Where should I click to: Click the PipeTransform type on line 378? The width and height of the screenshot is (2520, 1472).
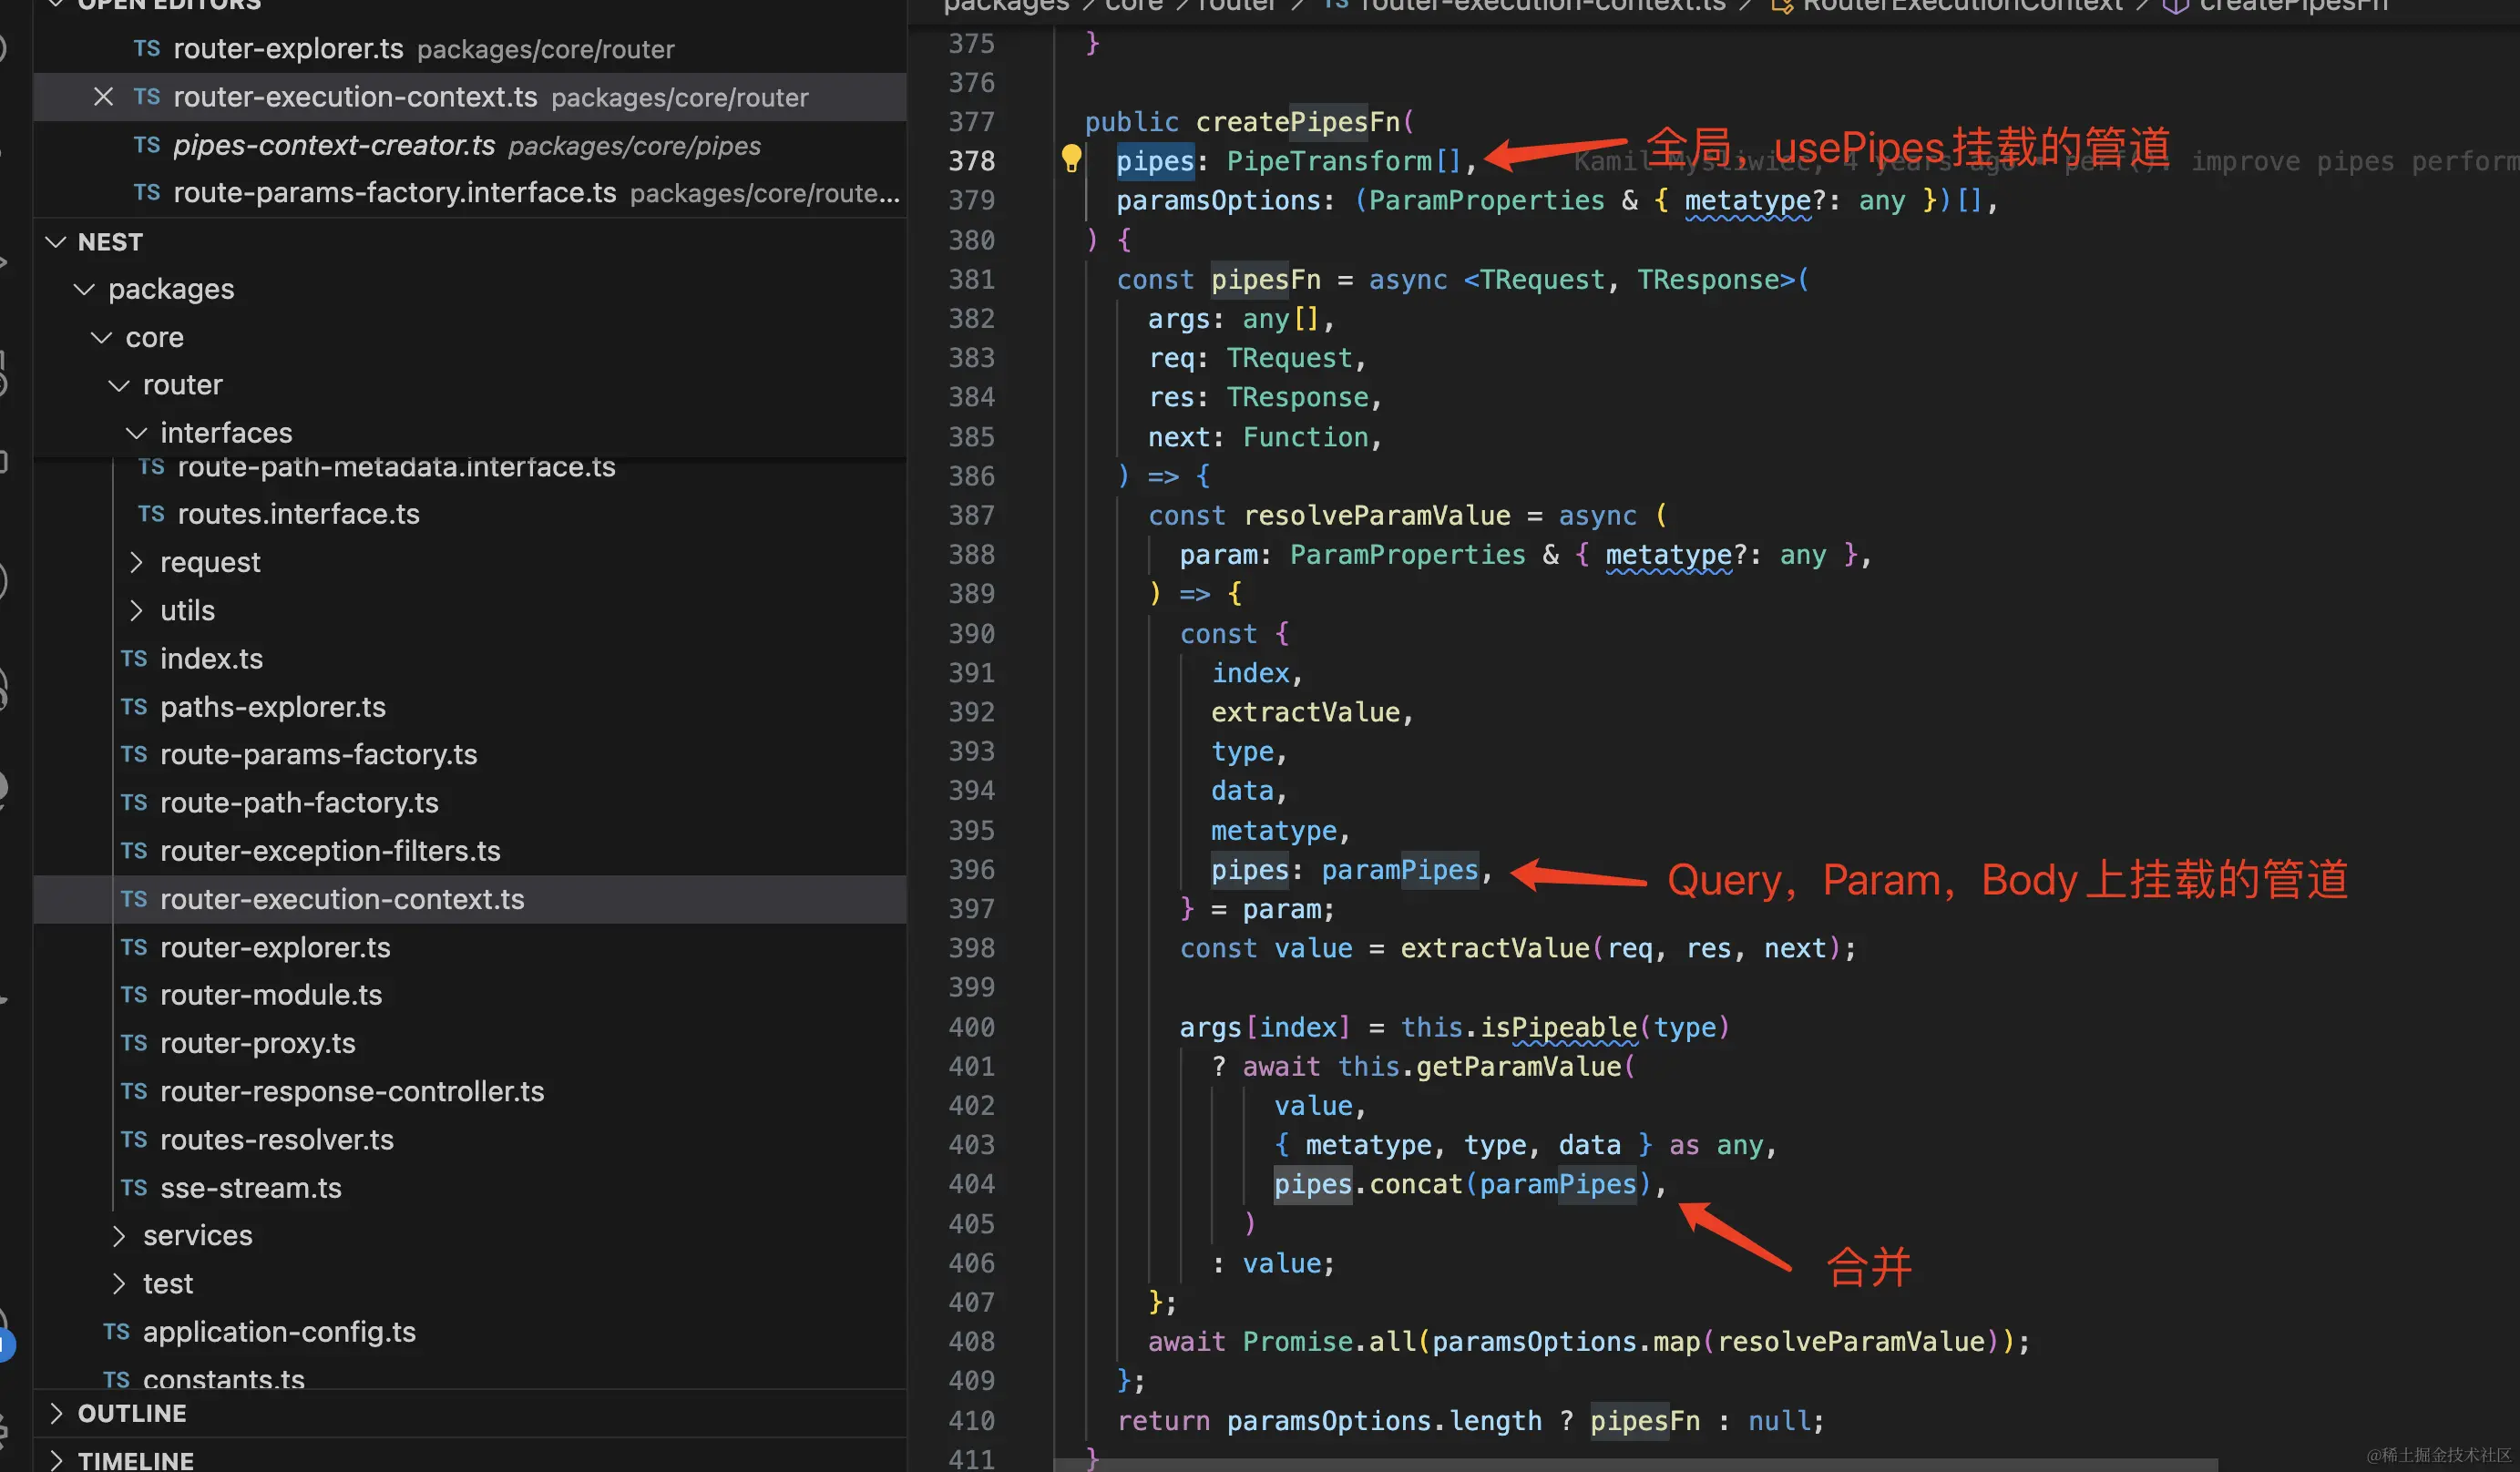1329,161
